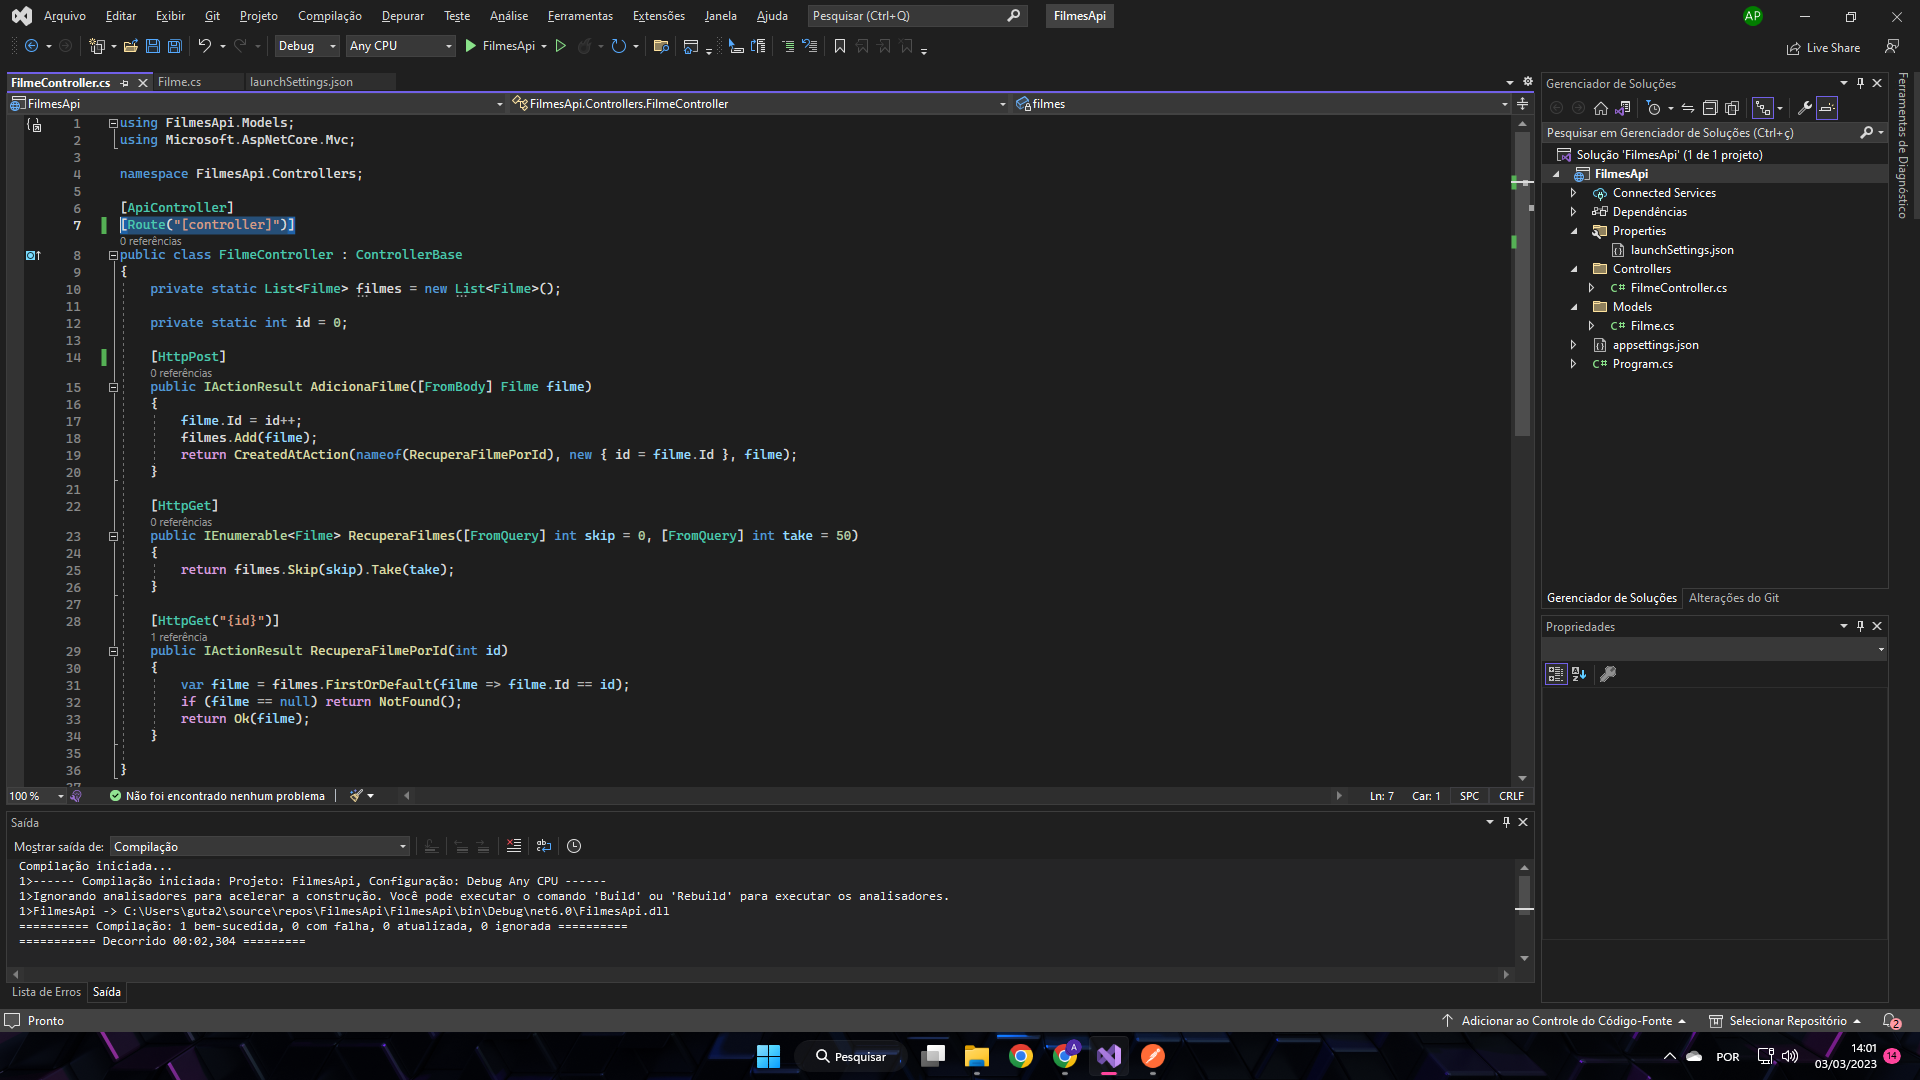Image resolution: width=1920 pixels, height=1080 pixels.
Task: Select the Any CPU platform dropdown
Action: (x=396, y=46)
